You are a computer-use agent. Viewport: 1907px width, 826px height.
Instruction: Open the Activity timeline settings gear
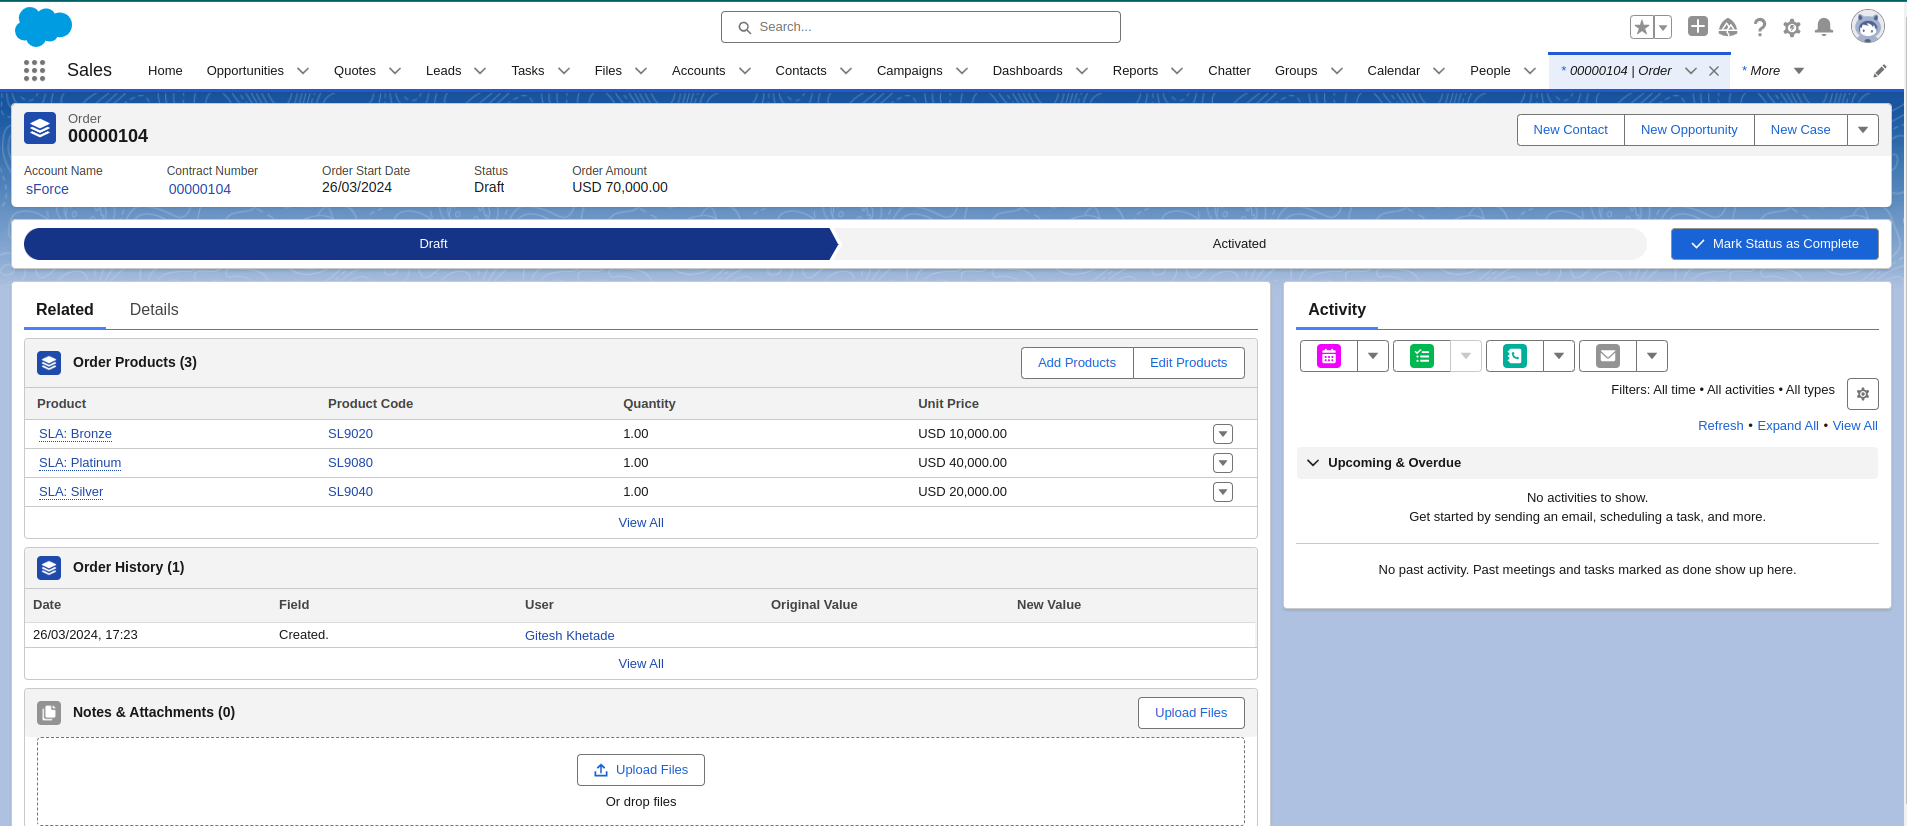pos(1863,394)
